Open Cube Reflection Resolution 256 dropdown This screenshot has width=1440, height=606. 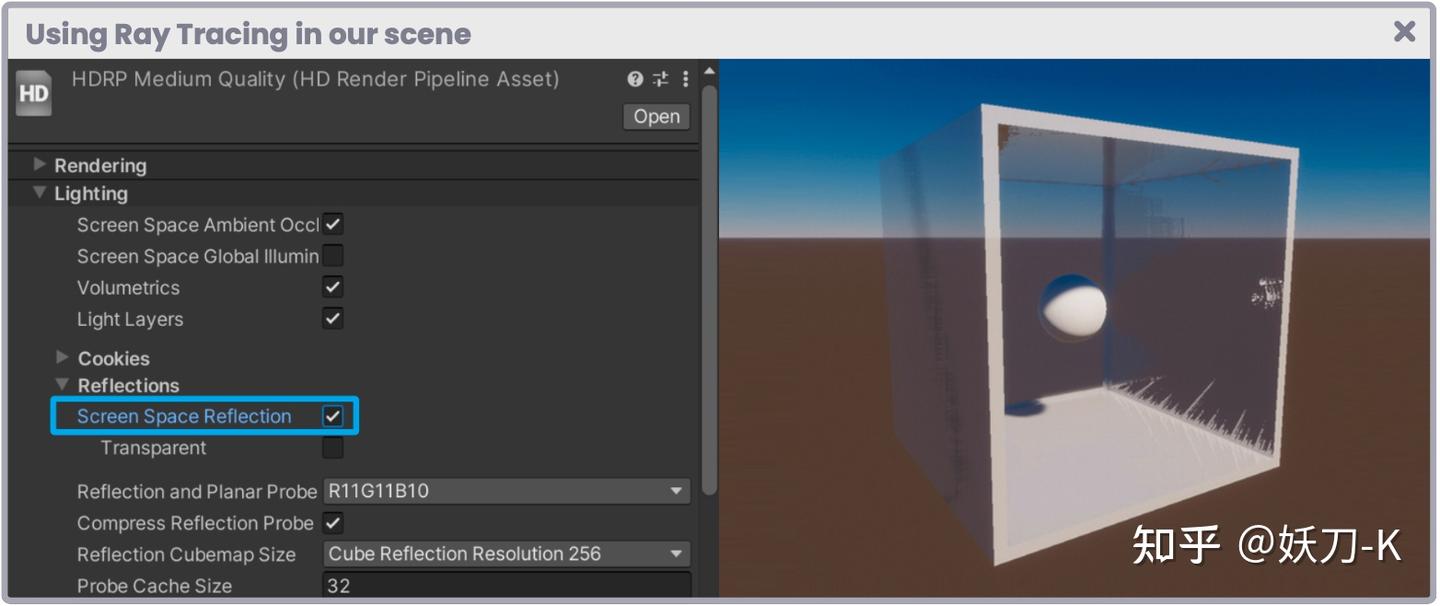point(507,553)
